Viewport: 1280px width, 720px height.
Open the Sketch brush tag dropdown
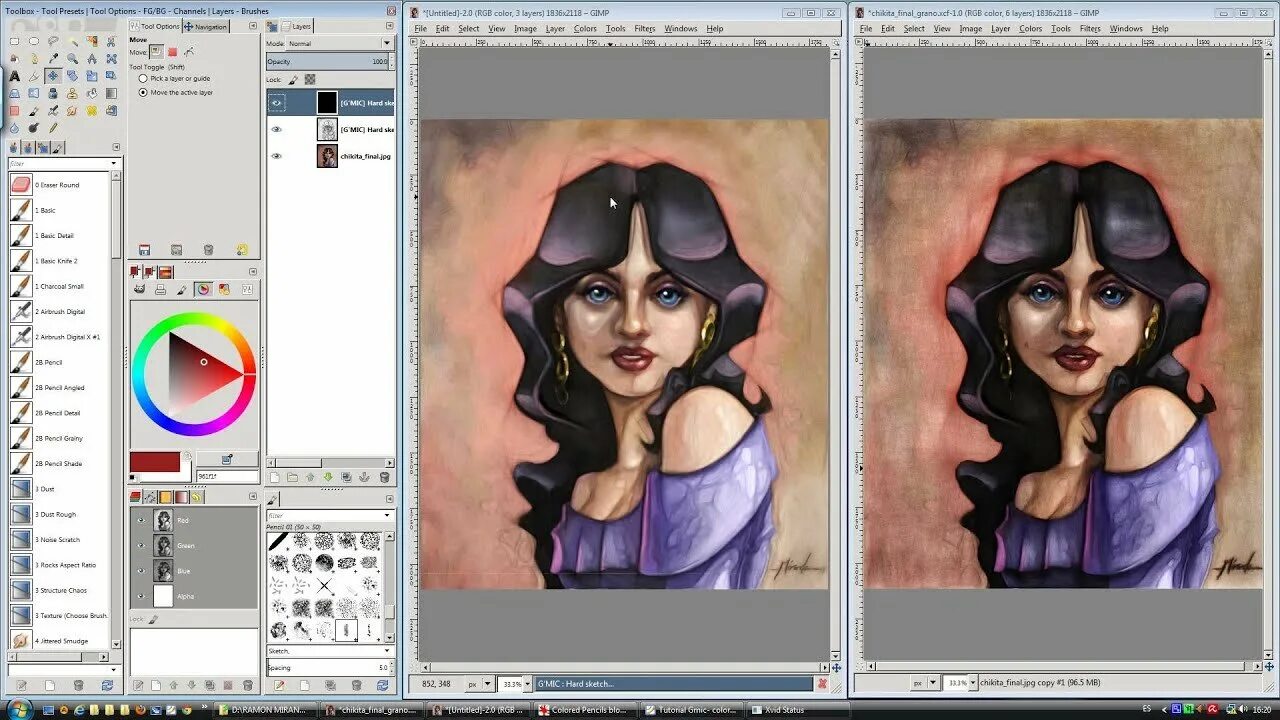tap(329, 651)
